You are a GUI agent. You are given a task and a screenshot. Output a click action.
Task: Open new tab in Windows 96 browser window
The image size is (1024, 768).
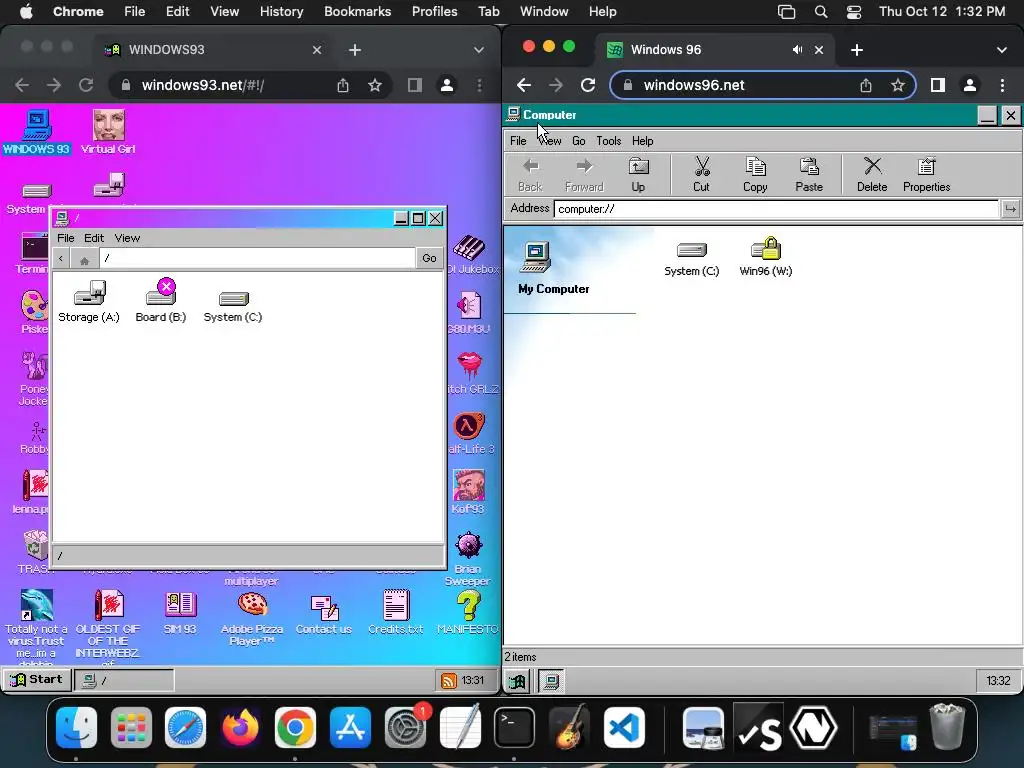click(x=857, y=50)
